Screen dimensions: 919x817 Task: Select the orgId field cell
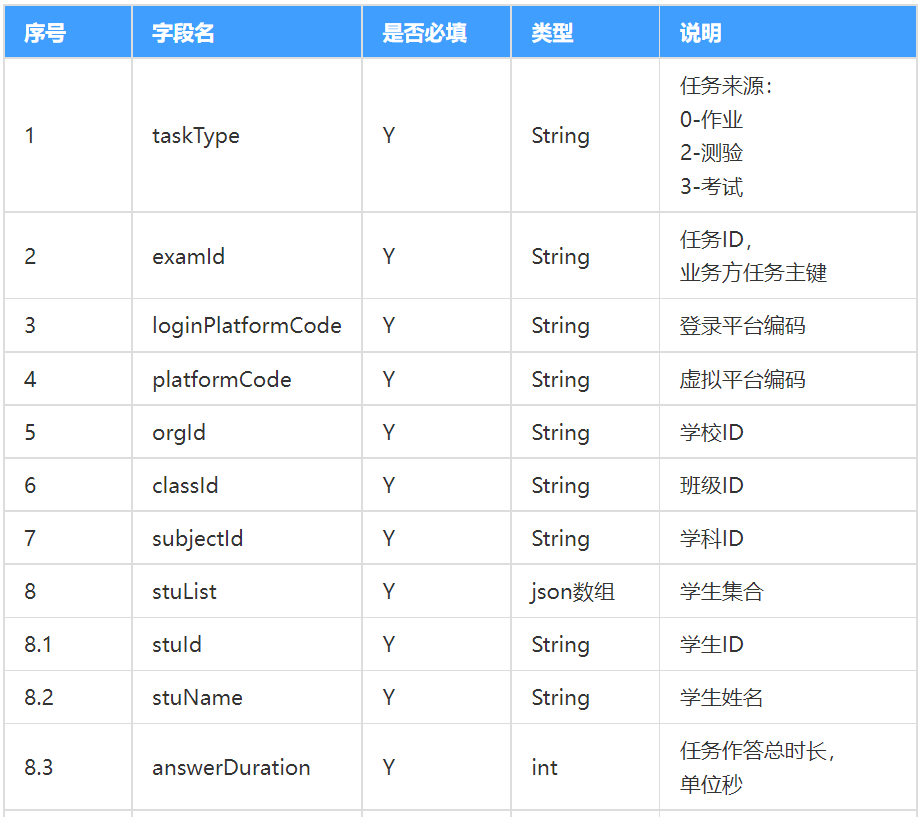(247, 433)
